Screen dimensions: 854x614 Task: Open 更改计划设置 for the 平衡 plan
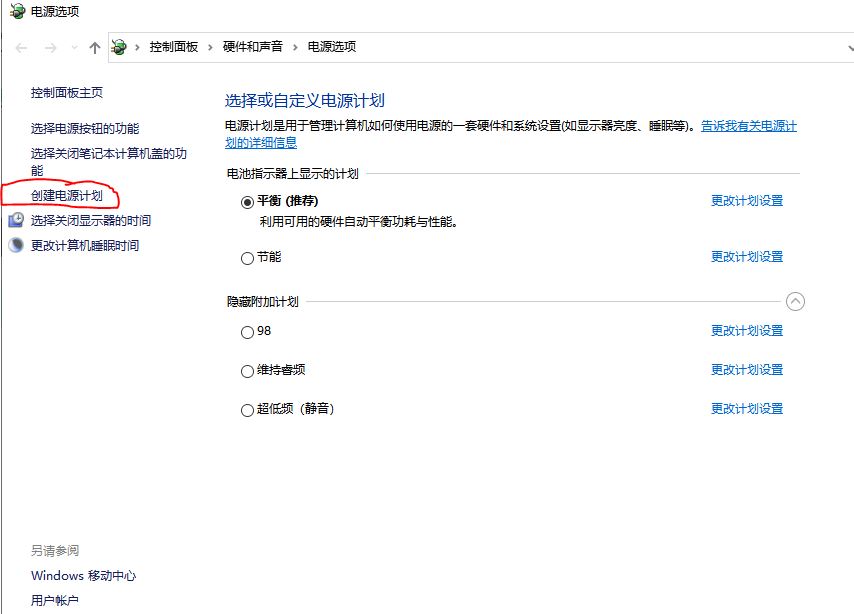[x=747, y=200]
